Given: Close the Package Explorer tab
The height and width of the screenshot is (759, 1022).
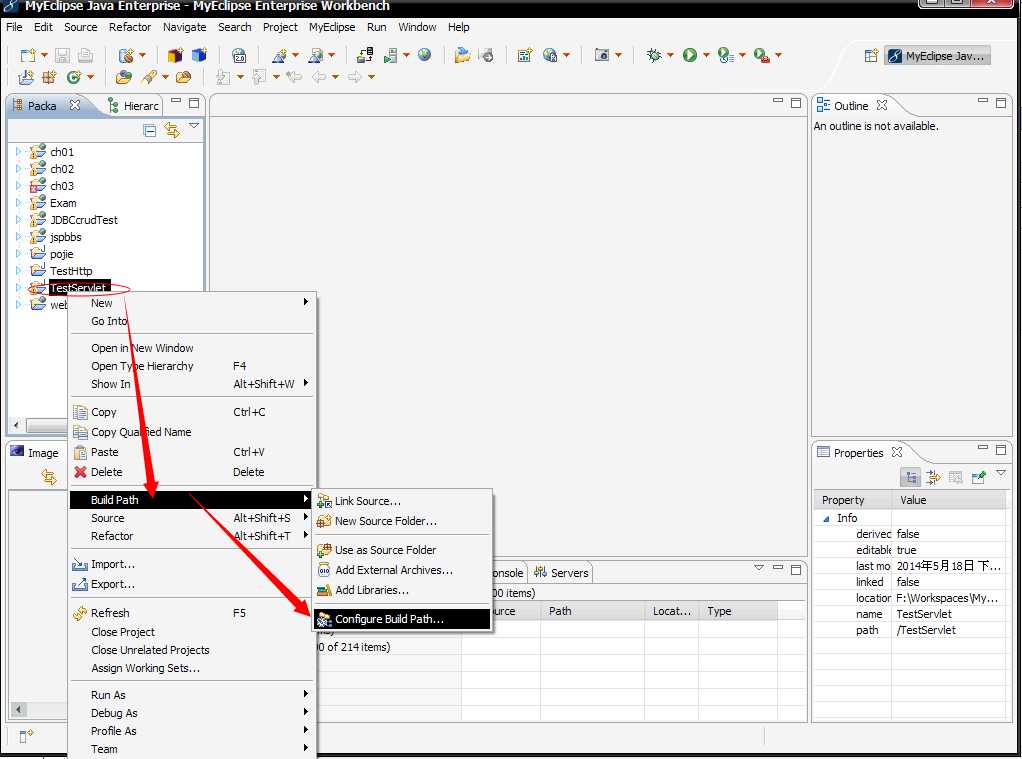Looking at the screenshot, I should pos(75,105).
